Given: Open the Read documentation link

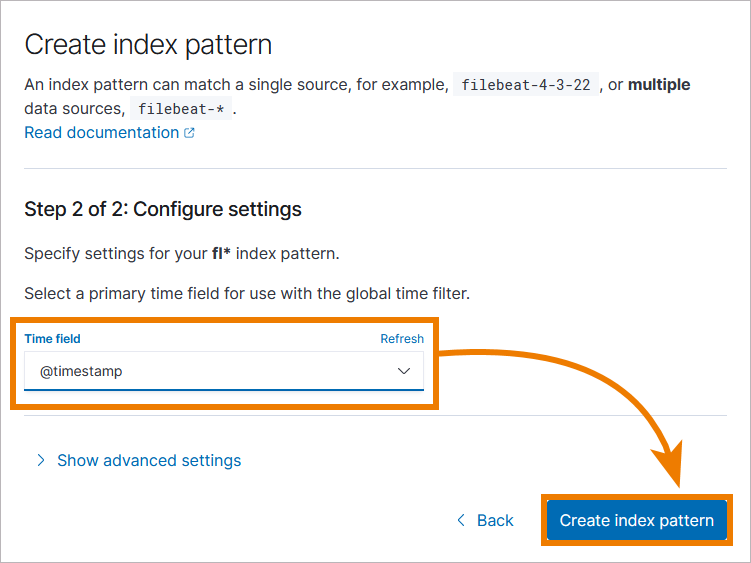Looking at the screenshot, I should pyautogui.click(x=101, y=133).
